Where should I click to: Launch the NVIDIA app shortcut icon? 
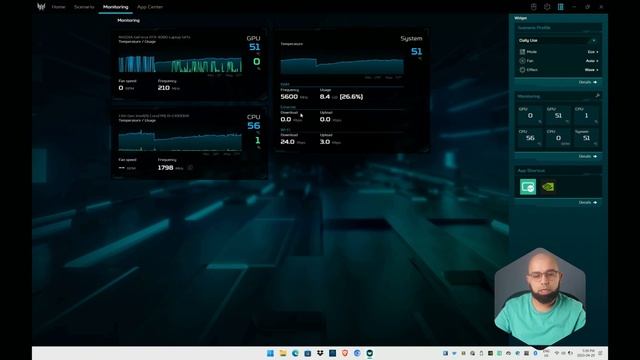(x=548, y=187)
